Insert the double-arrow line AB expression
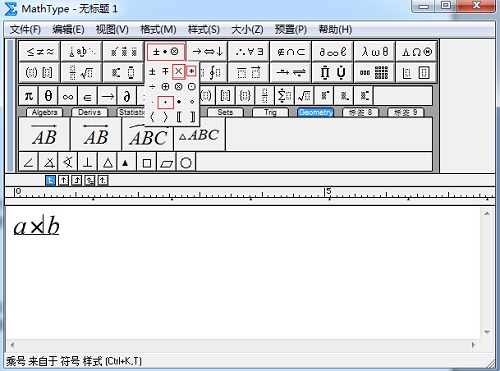The height and width of the screenshot is (371, 500). 96,134
